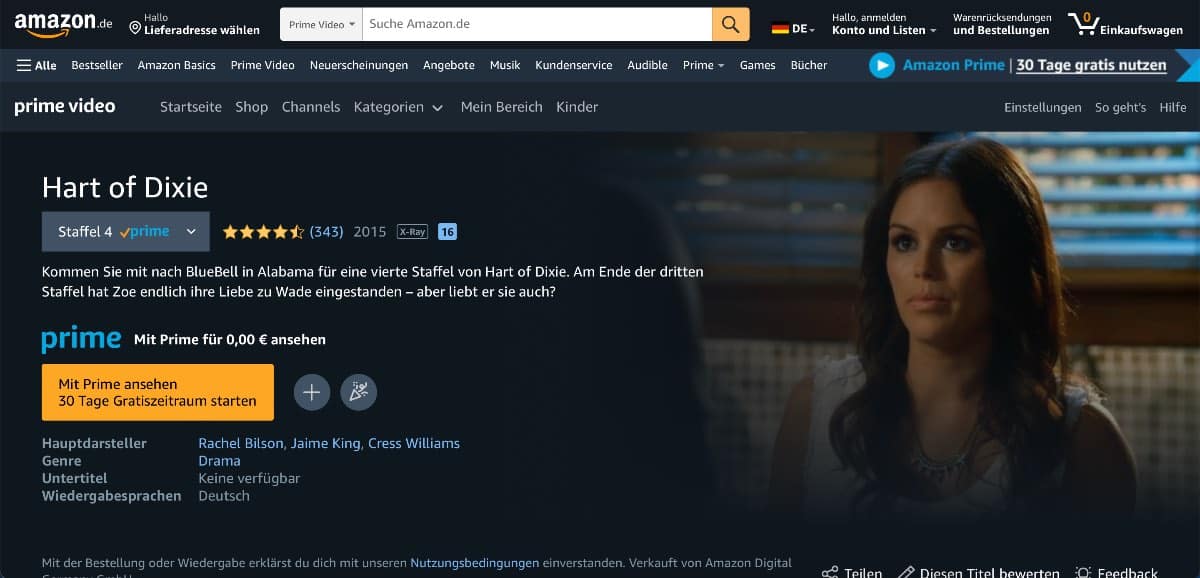Screen dimensions: 1200x578
Task: Click the German flag language icon
Action: pyautogui.click(x=780, y=29)
